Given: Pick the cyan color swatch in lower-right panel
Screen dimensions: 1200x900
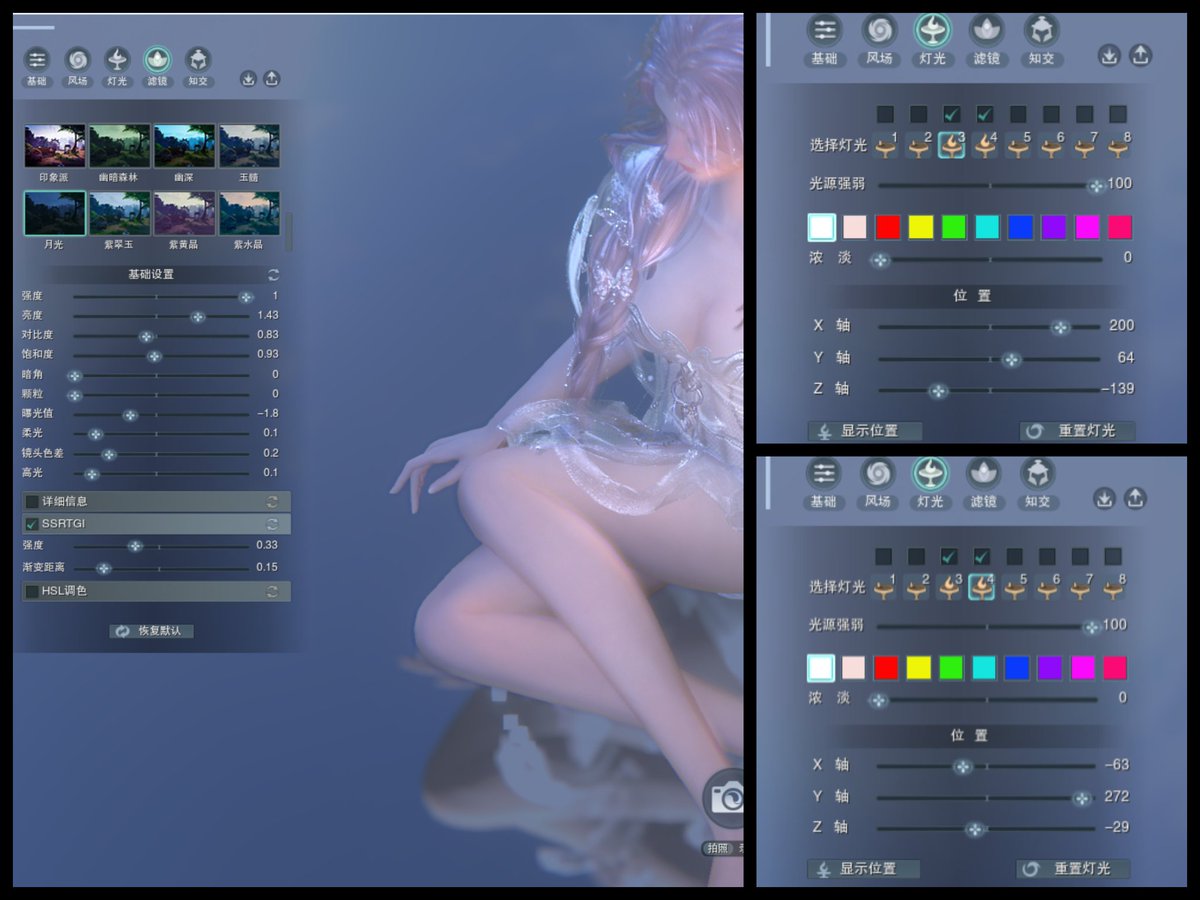Looking at the screenshot, I should [984, 667].
